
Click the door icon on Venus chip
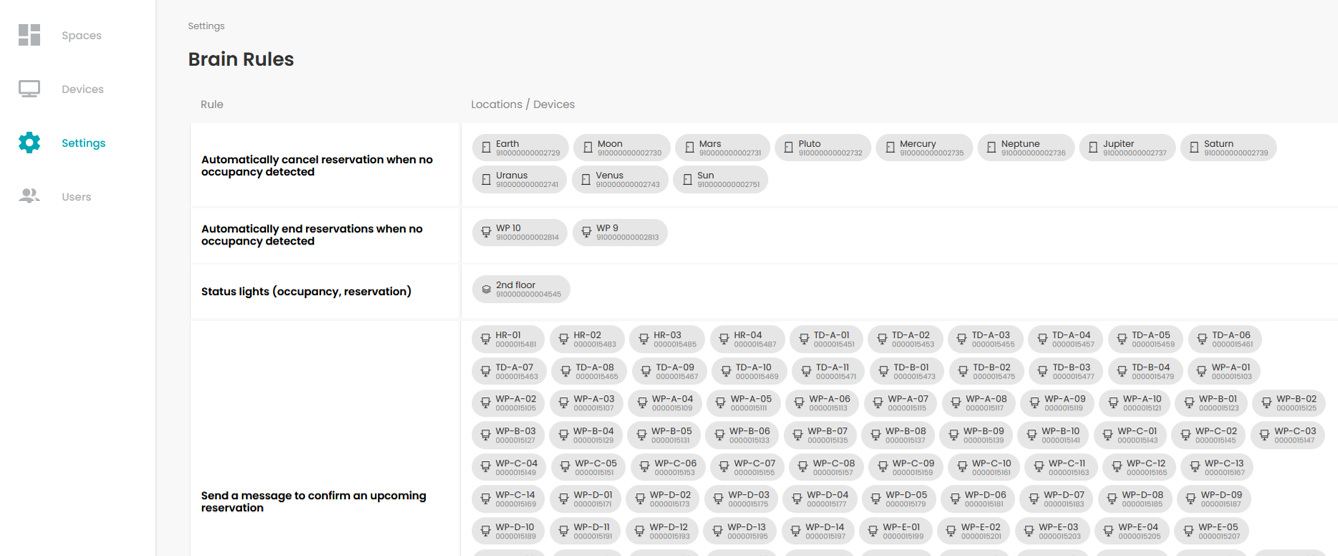coord(586,180)
